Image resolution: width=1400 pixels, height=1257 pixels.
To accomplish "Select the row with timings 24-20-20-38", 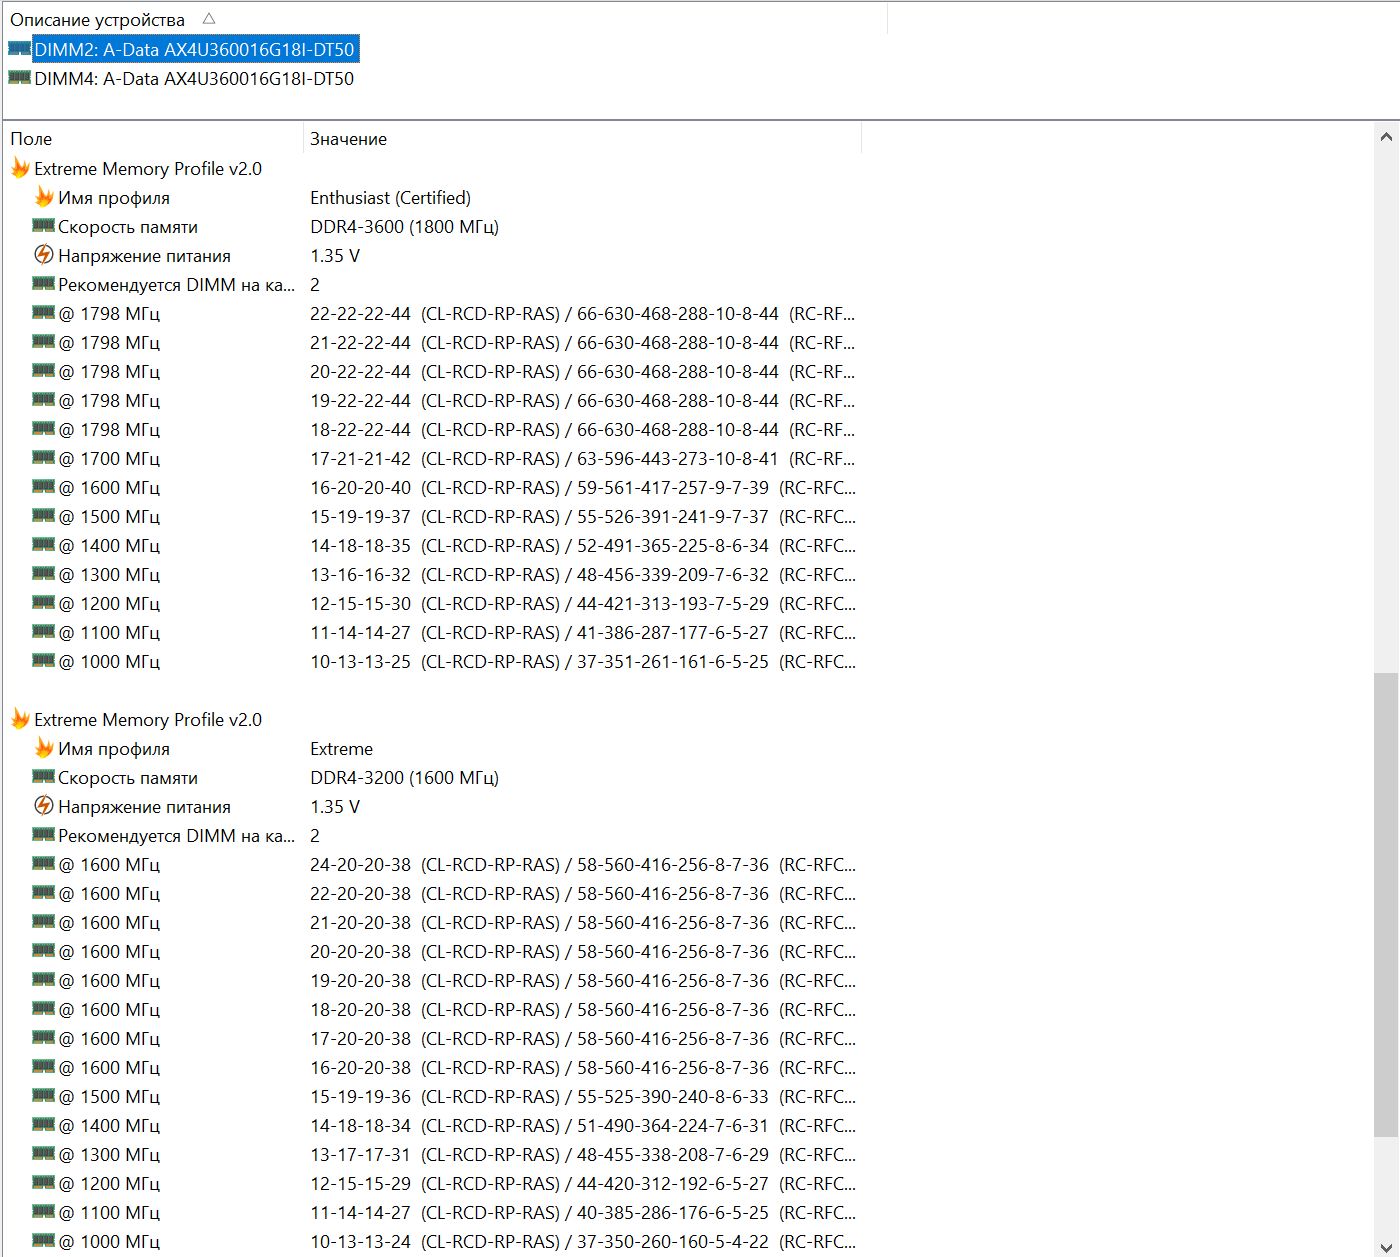I will coord(432,864).
